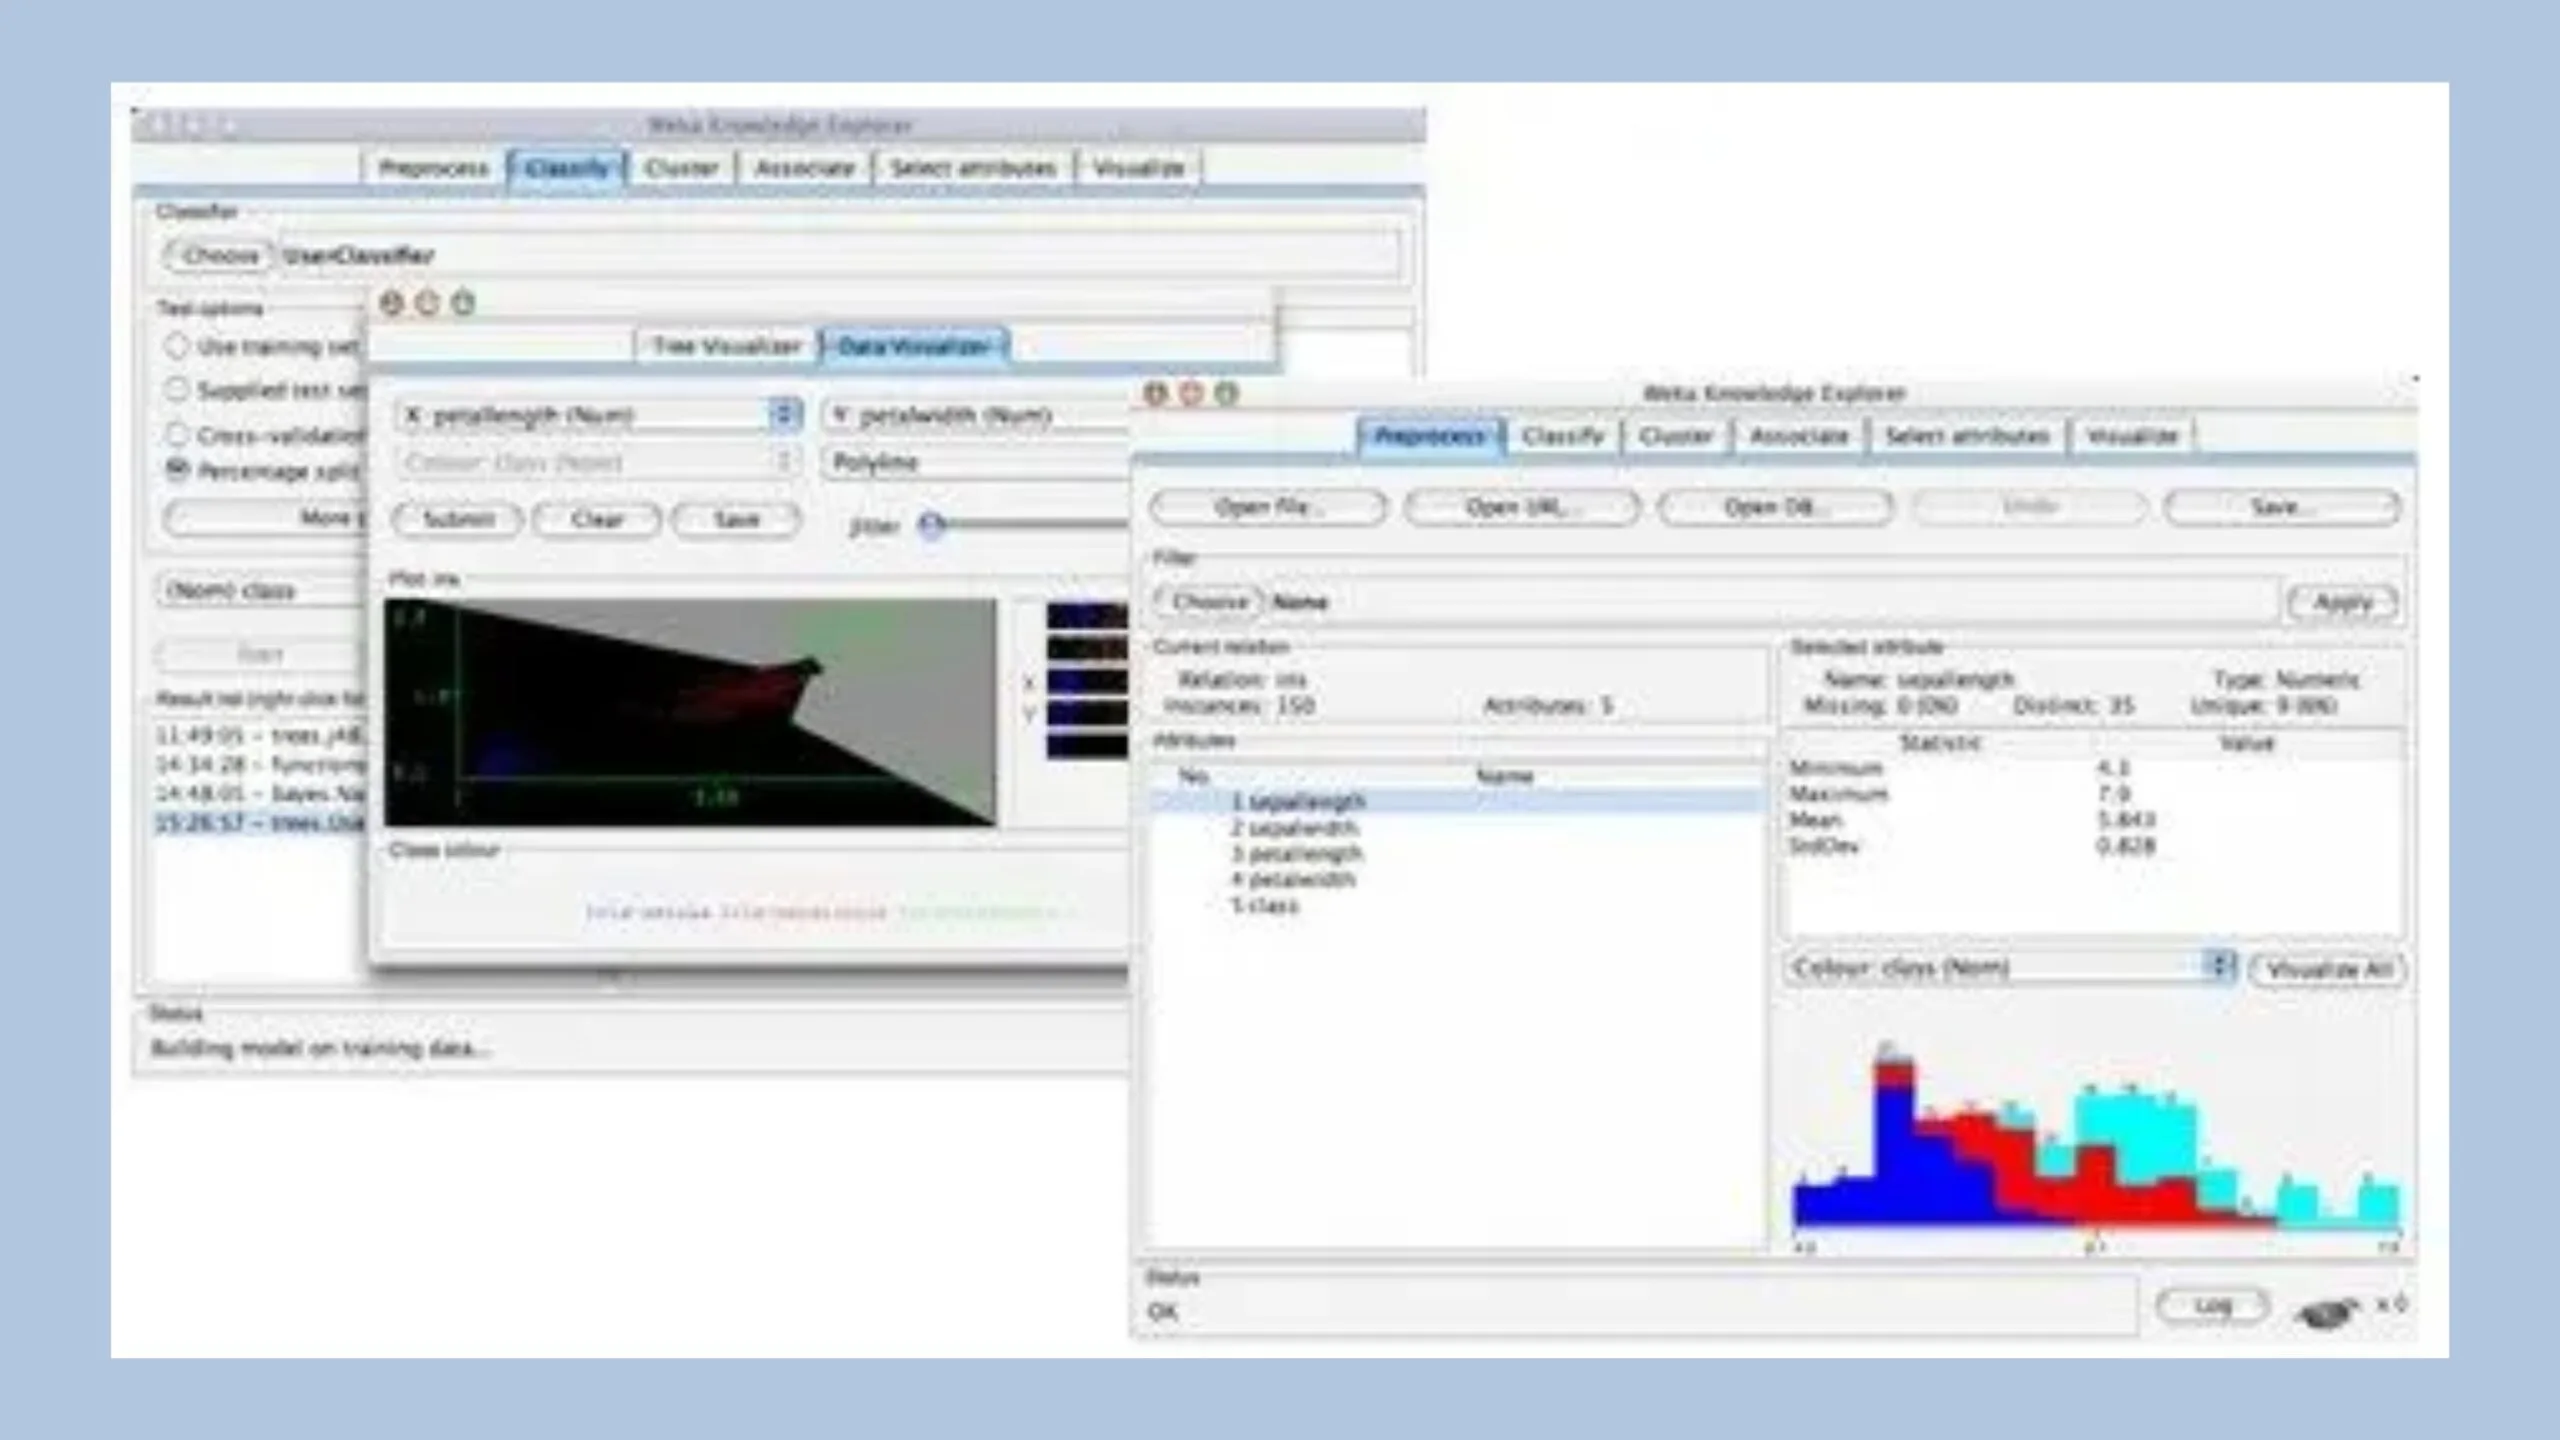Click the Name column header in attributes table
The width and height of the screenshot is (2560, 1440).
[x=1504, y=776]
